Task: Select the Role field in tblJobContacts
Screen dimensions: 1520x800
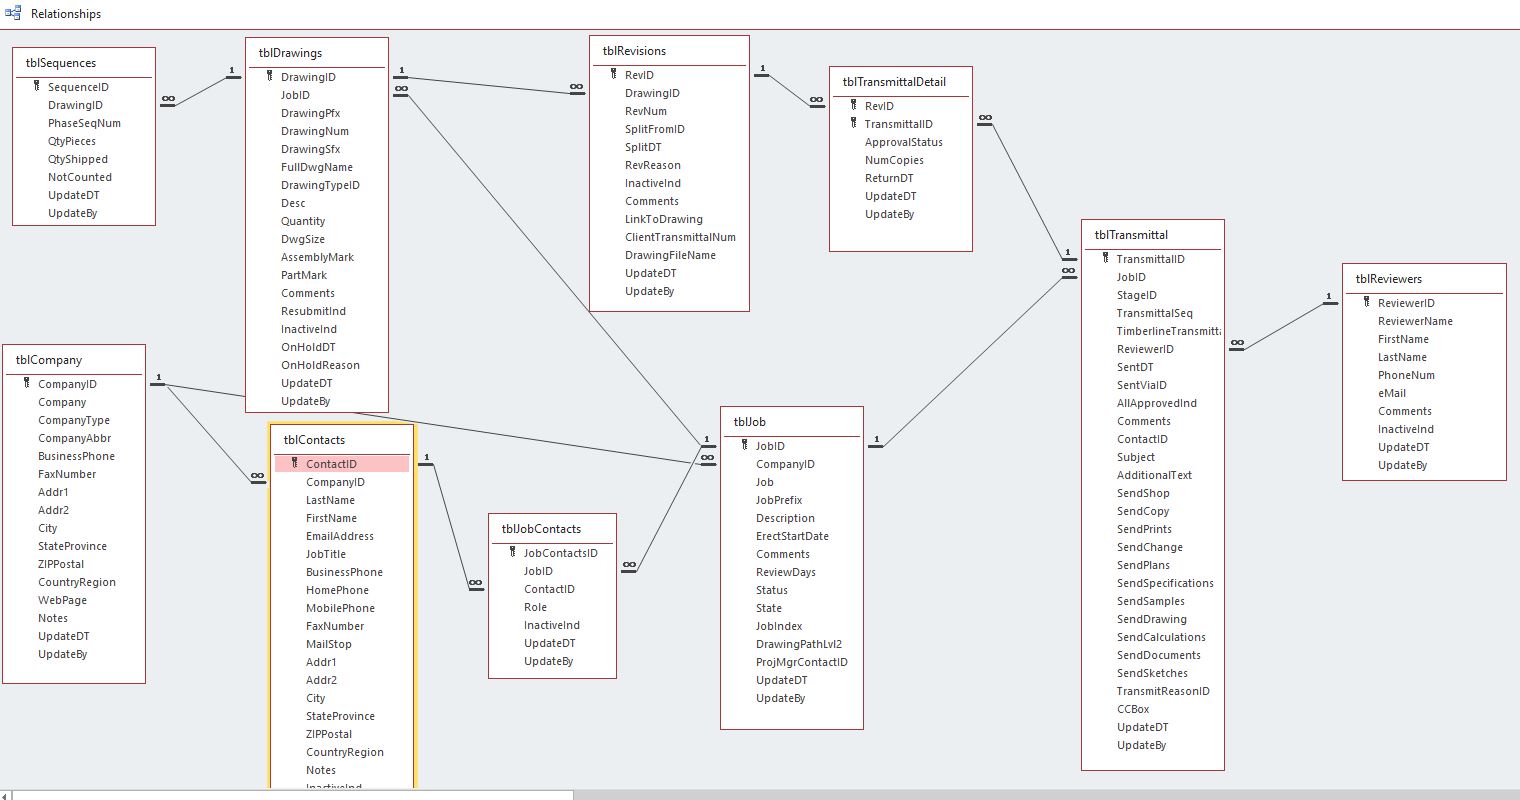Action: (535, 607)
